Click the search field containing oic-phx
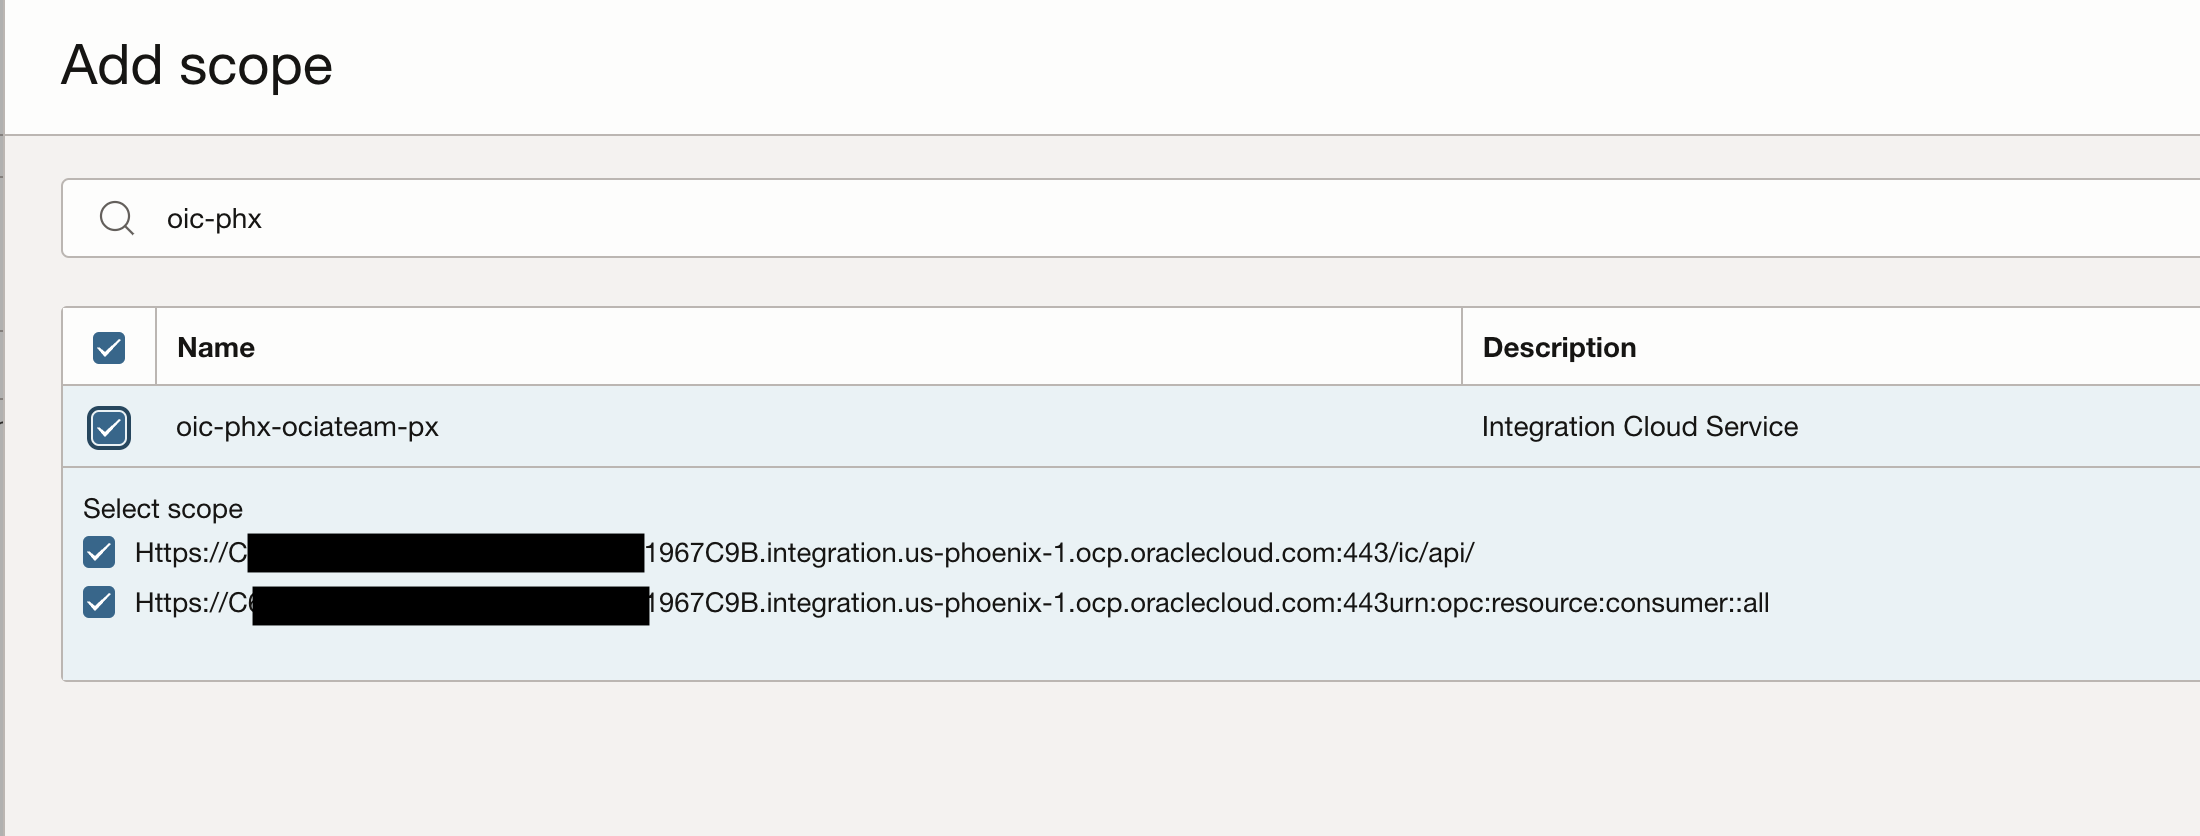This screenshot has width=2200, height=836. coord(1100,218)
